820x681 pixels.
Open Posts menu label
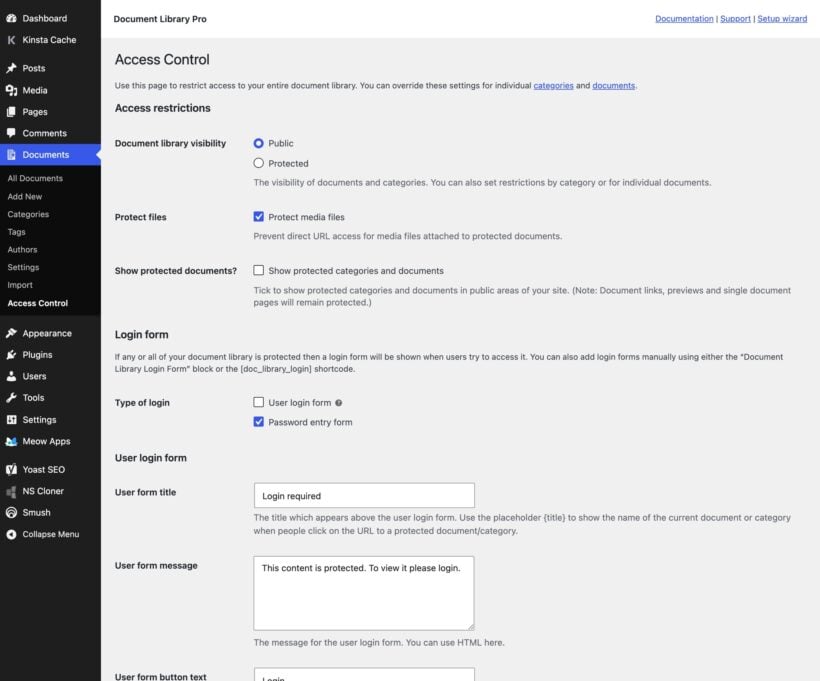pyautogui.click(x=33, y=68)
